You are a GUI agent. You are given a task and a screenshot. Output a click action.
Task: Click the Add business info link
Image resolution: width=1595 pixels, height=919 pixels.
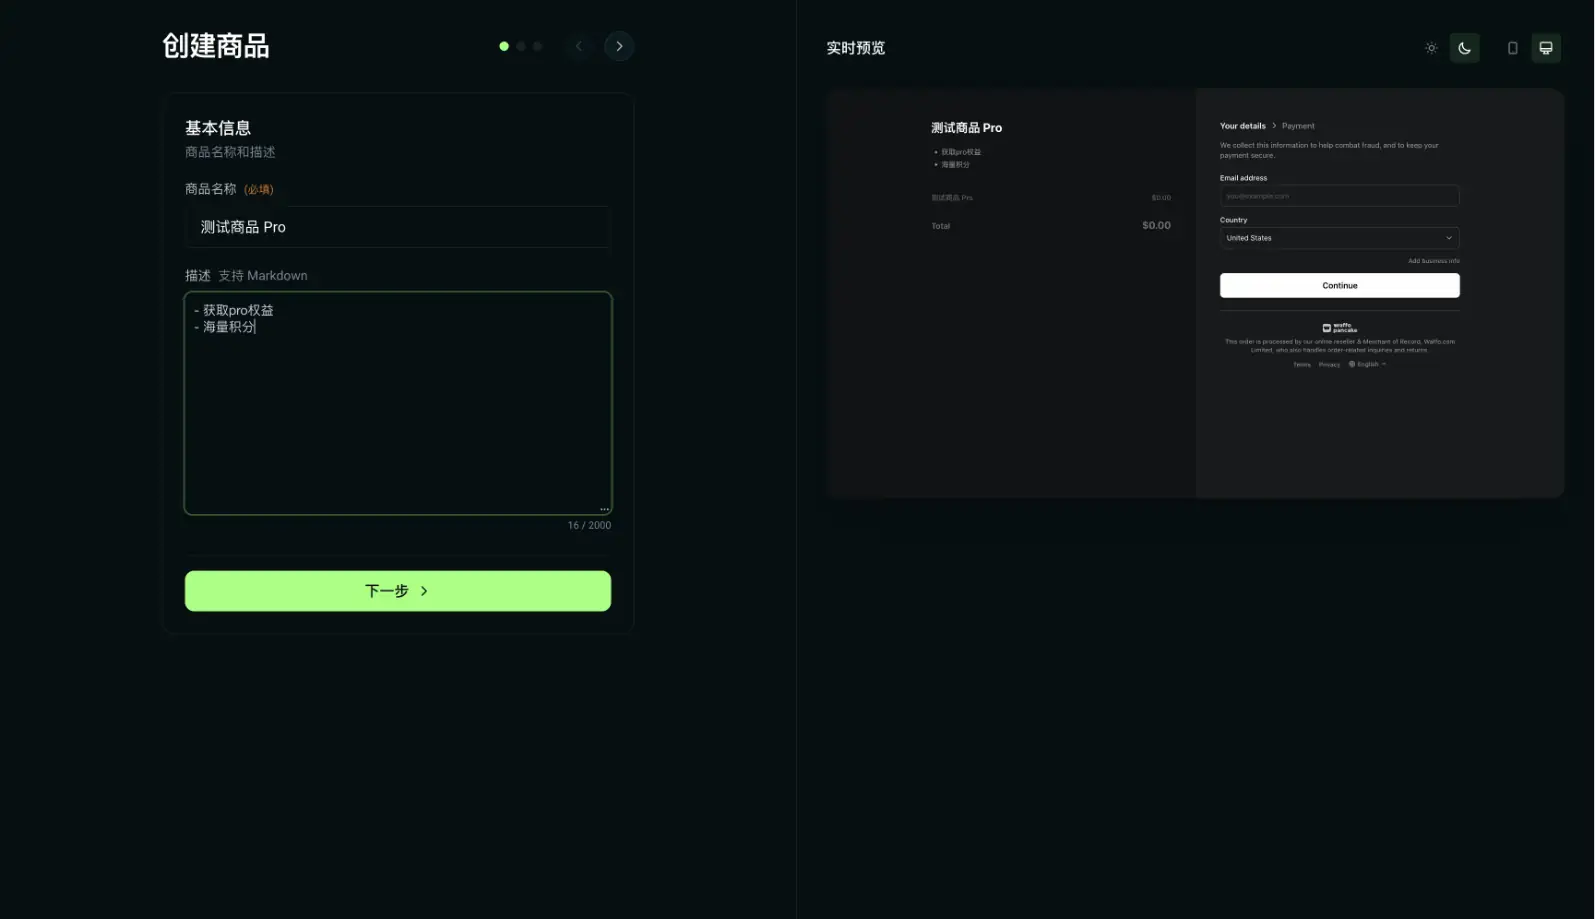tap(1433, 261)
